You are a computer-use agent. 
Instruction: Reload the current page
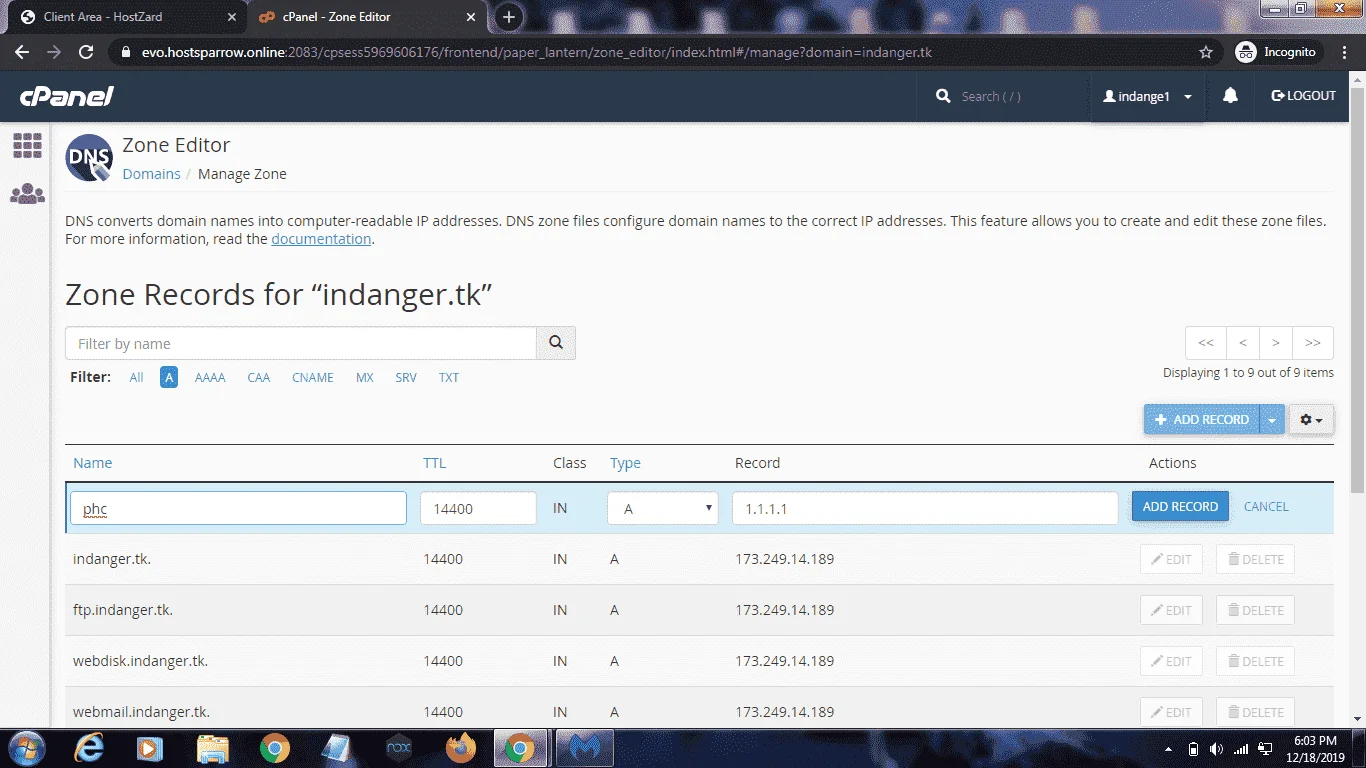pos(86,52)
